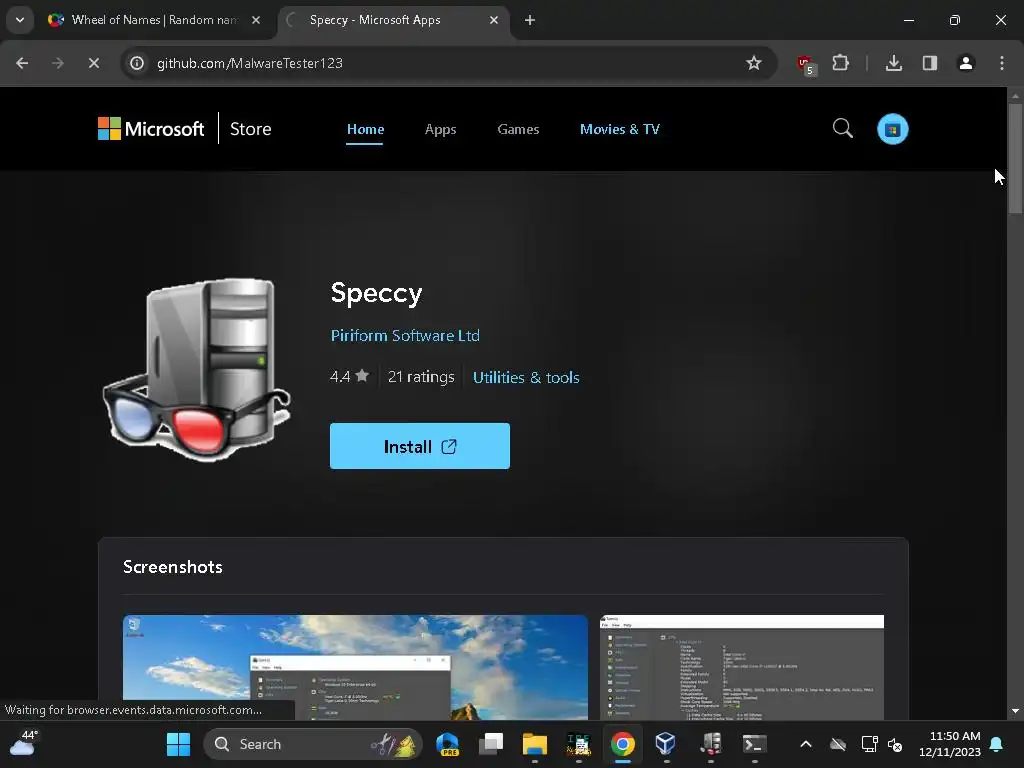Open a new tab with plus button
The width and height of the screenshot is (1024, 768).
pos(530,20)
